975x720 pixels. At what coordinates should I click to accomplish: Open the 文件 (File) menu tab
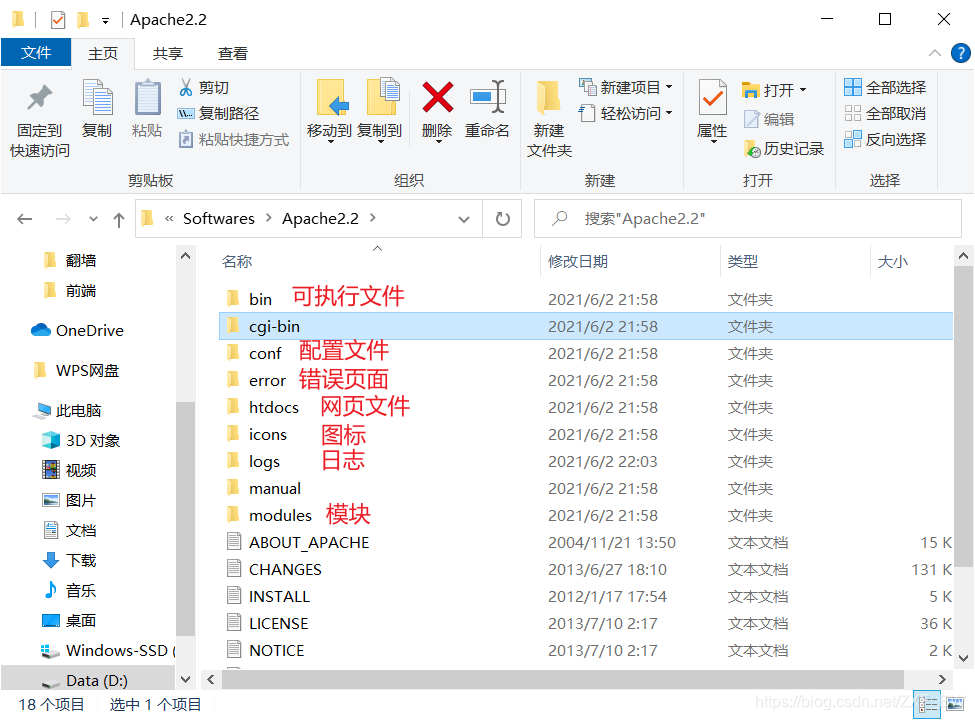[x=36, y=53]
